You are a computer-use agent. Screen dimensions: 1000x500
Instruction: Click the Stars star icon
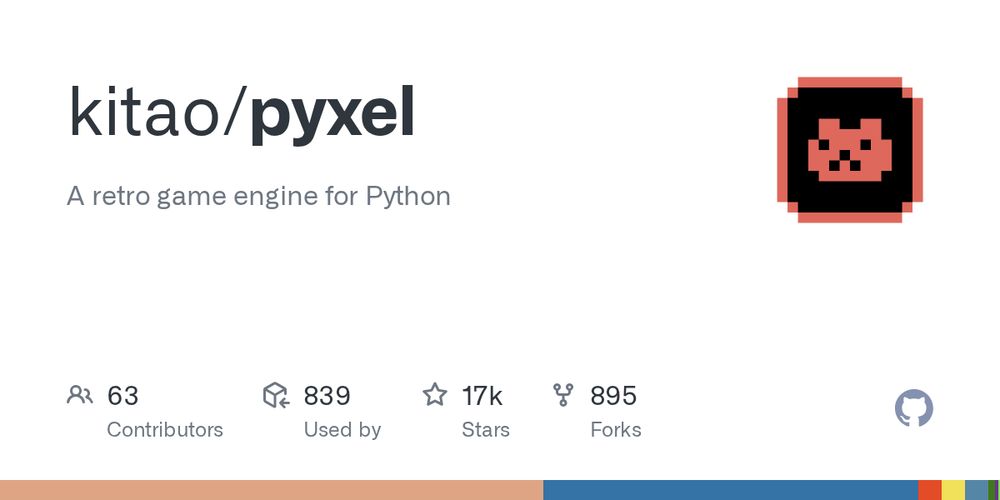[x=435, y=395]
